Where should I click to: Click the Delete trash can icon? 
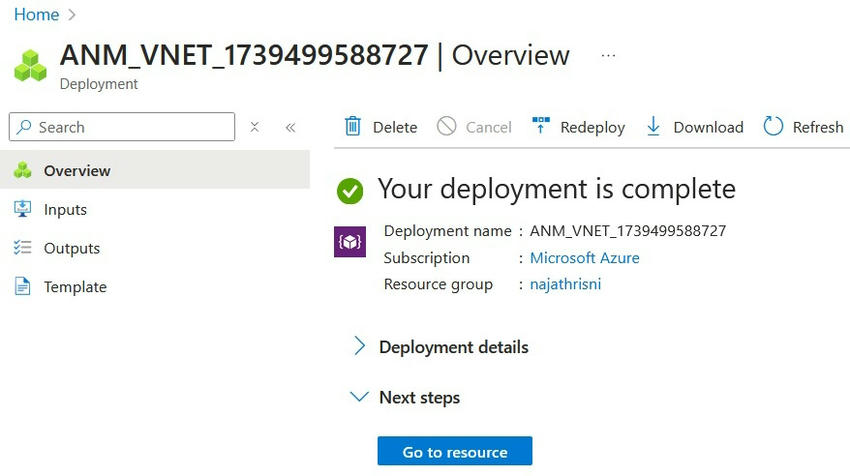pyautogui.click(x=353, y=127)
